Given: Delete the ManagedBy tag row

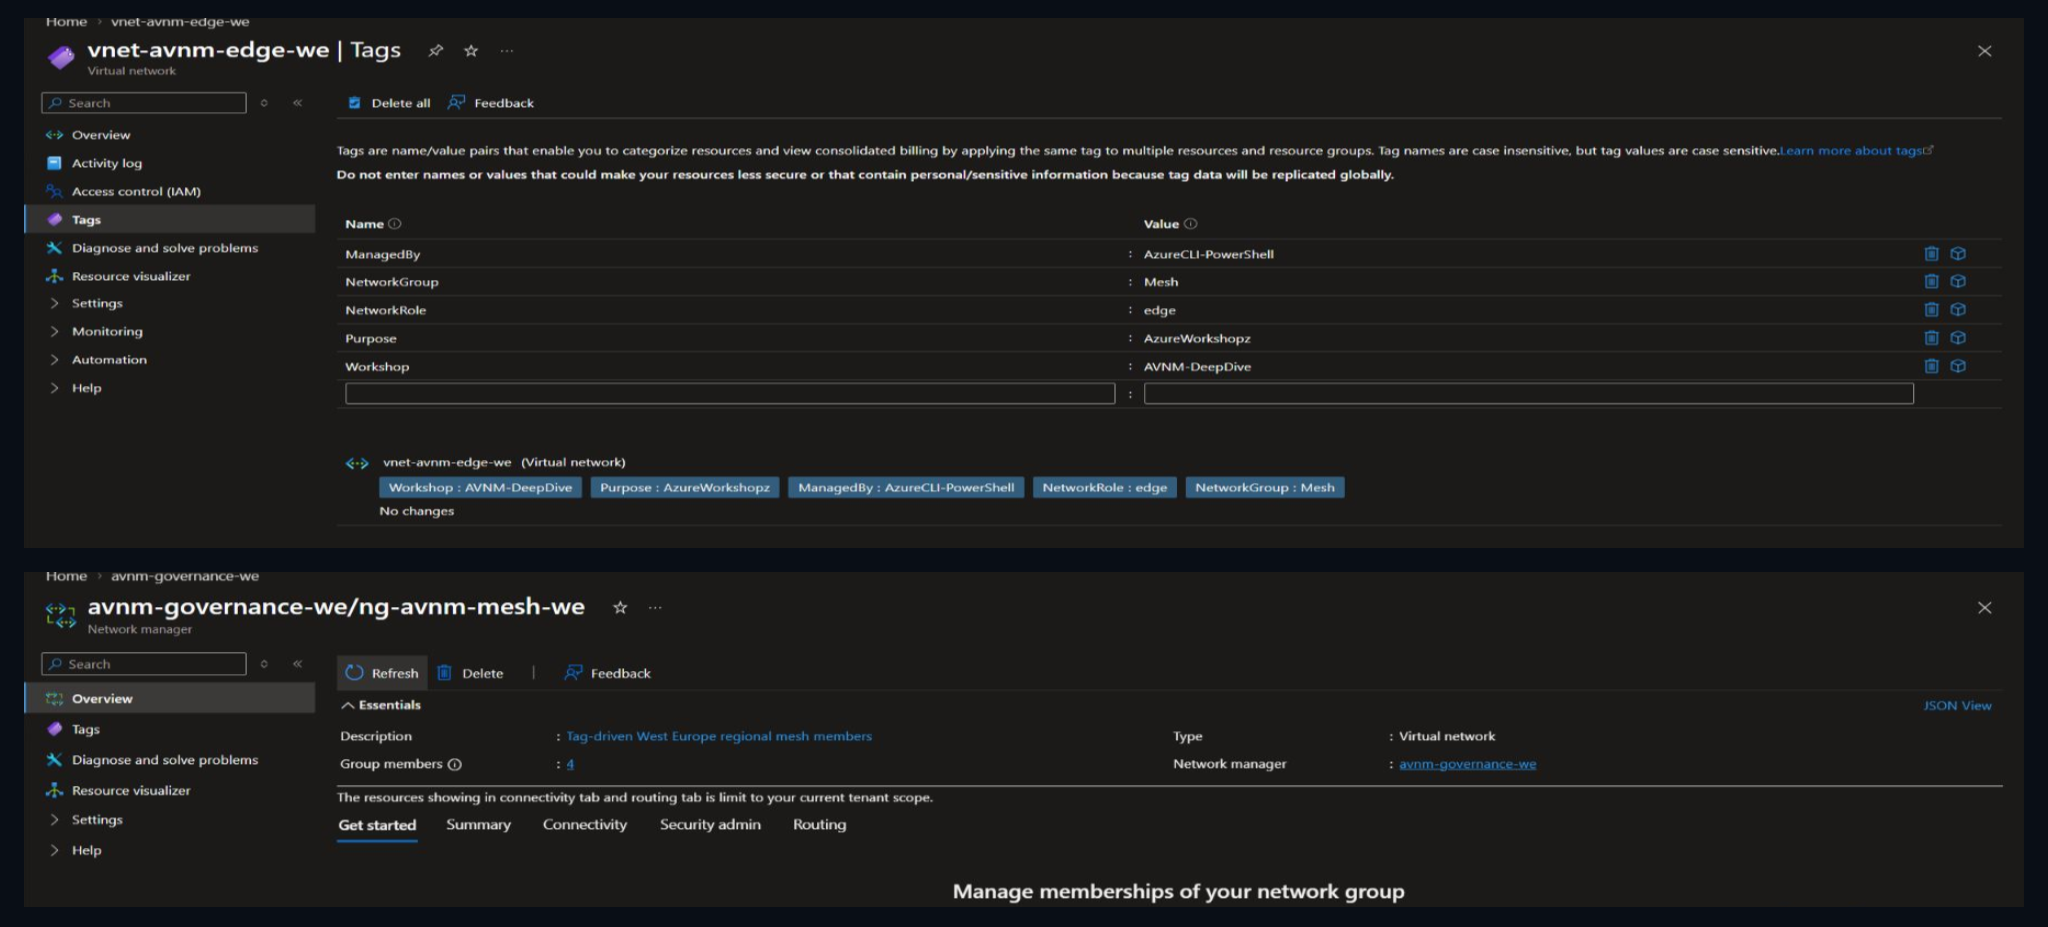Looking at the screenshot, I should pos(1931,254).
